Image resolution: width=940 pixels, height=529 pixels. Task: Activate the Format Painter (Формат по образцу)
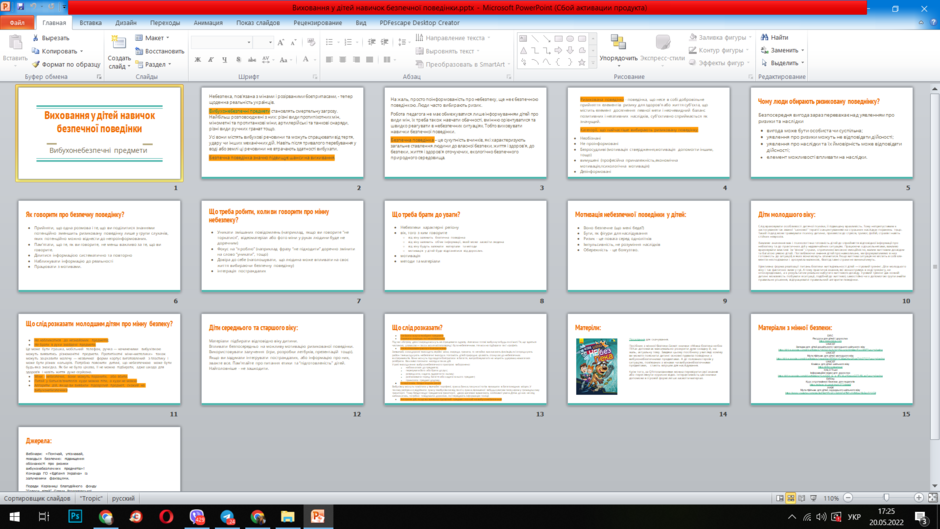coord(66,64)
